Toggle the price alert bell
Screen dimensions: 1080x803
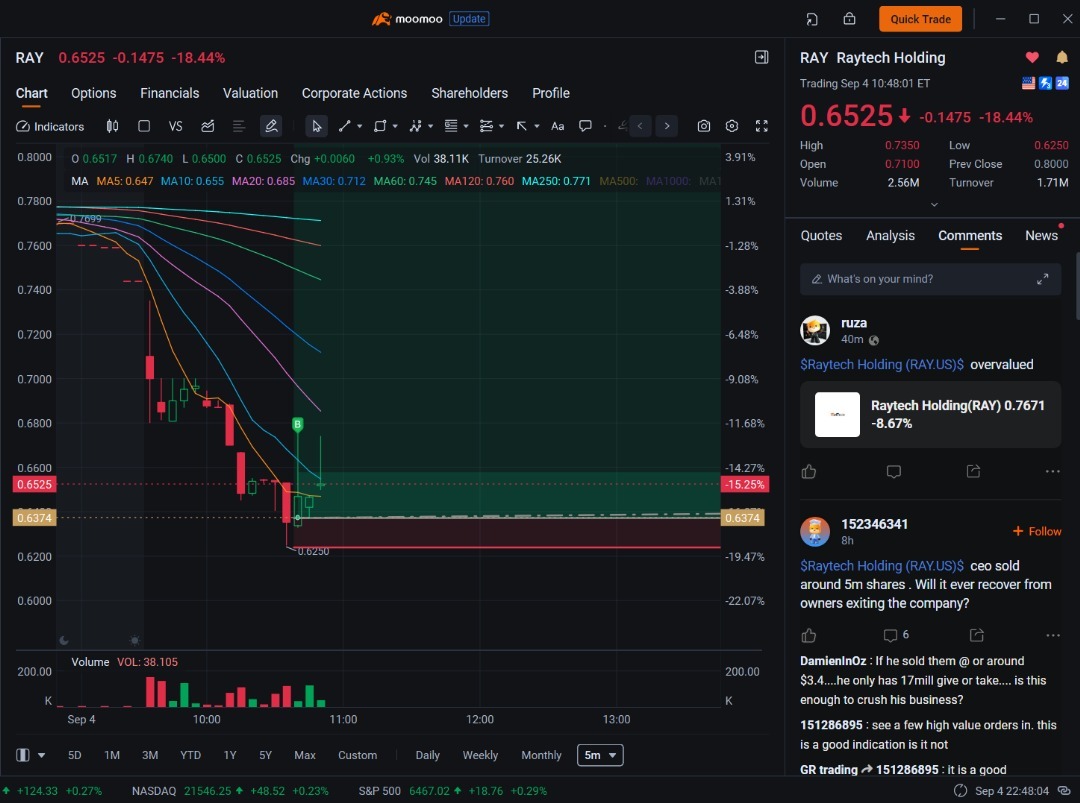tap(1062, 57)
